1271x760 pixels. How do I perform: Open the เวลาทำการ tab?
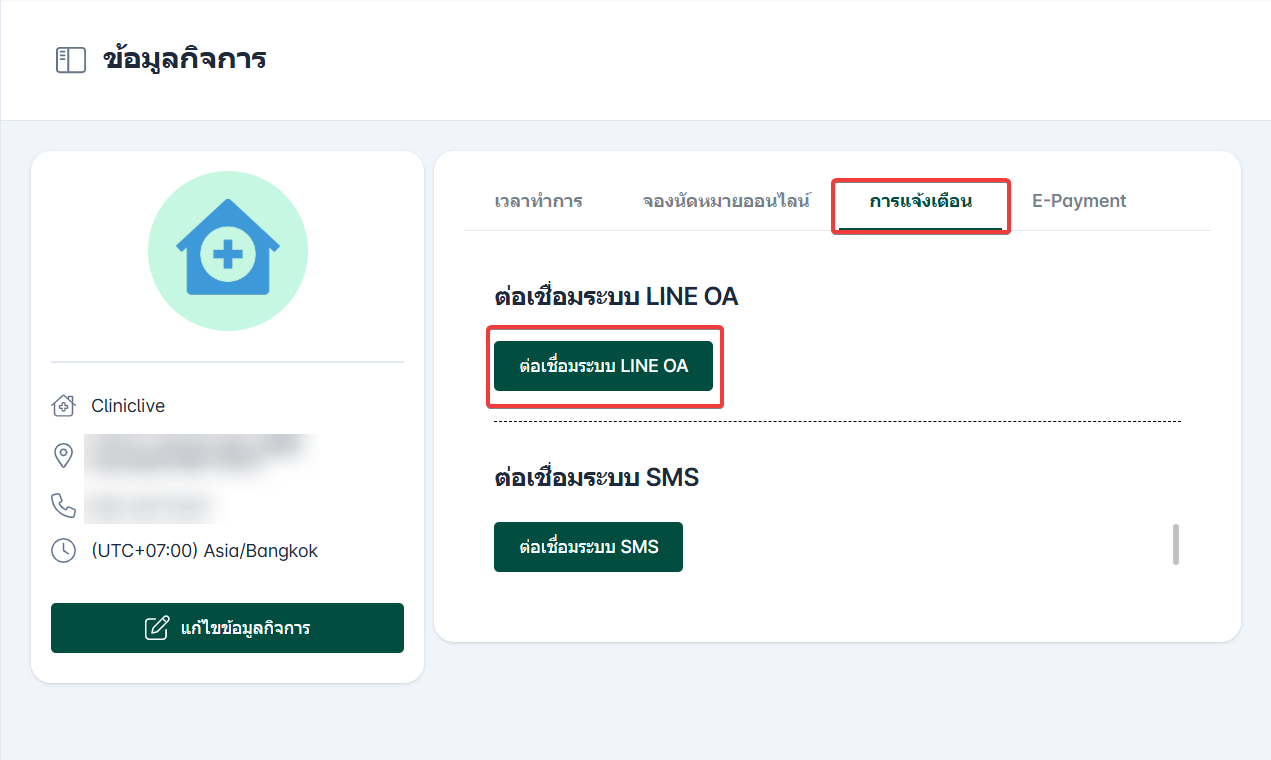538,201
